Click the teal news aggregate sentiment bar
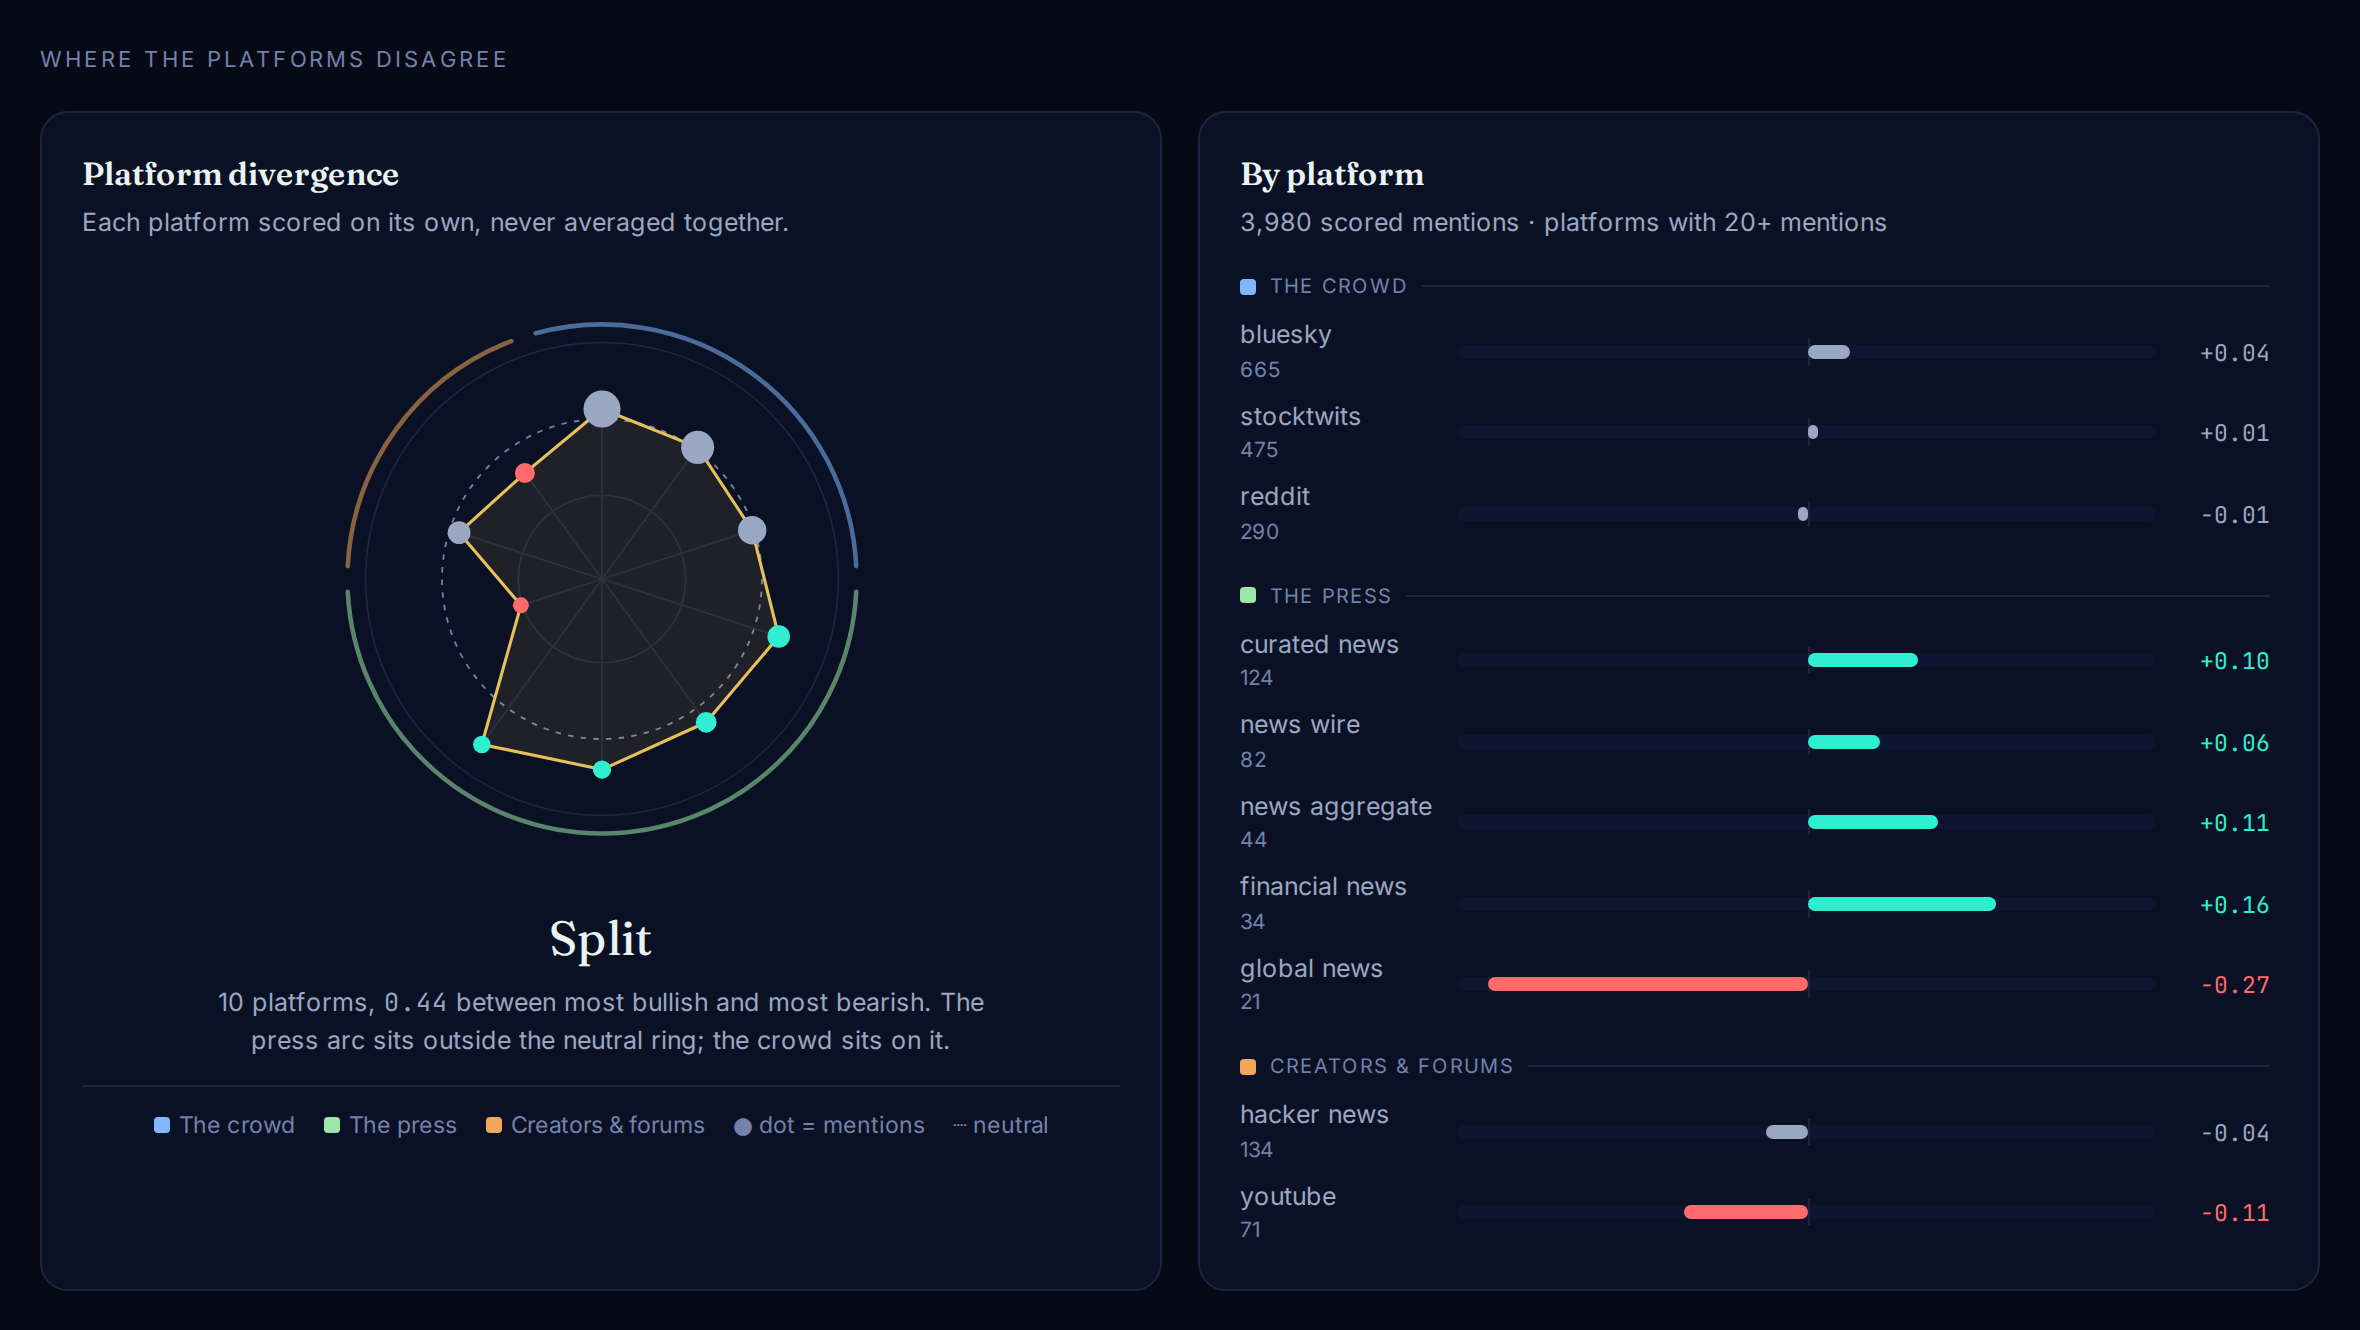This screenshot has height=1330, width=2360. point(1873,822)
